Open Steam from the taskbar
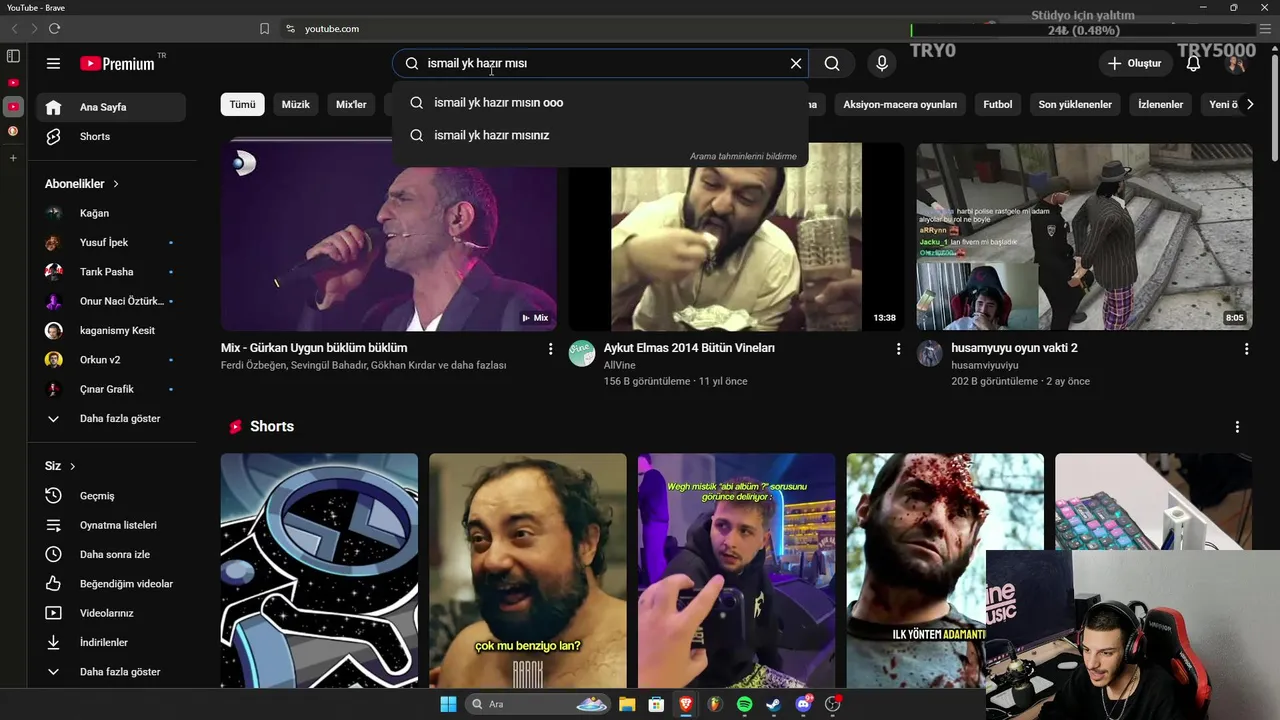 [773, 704]
